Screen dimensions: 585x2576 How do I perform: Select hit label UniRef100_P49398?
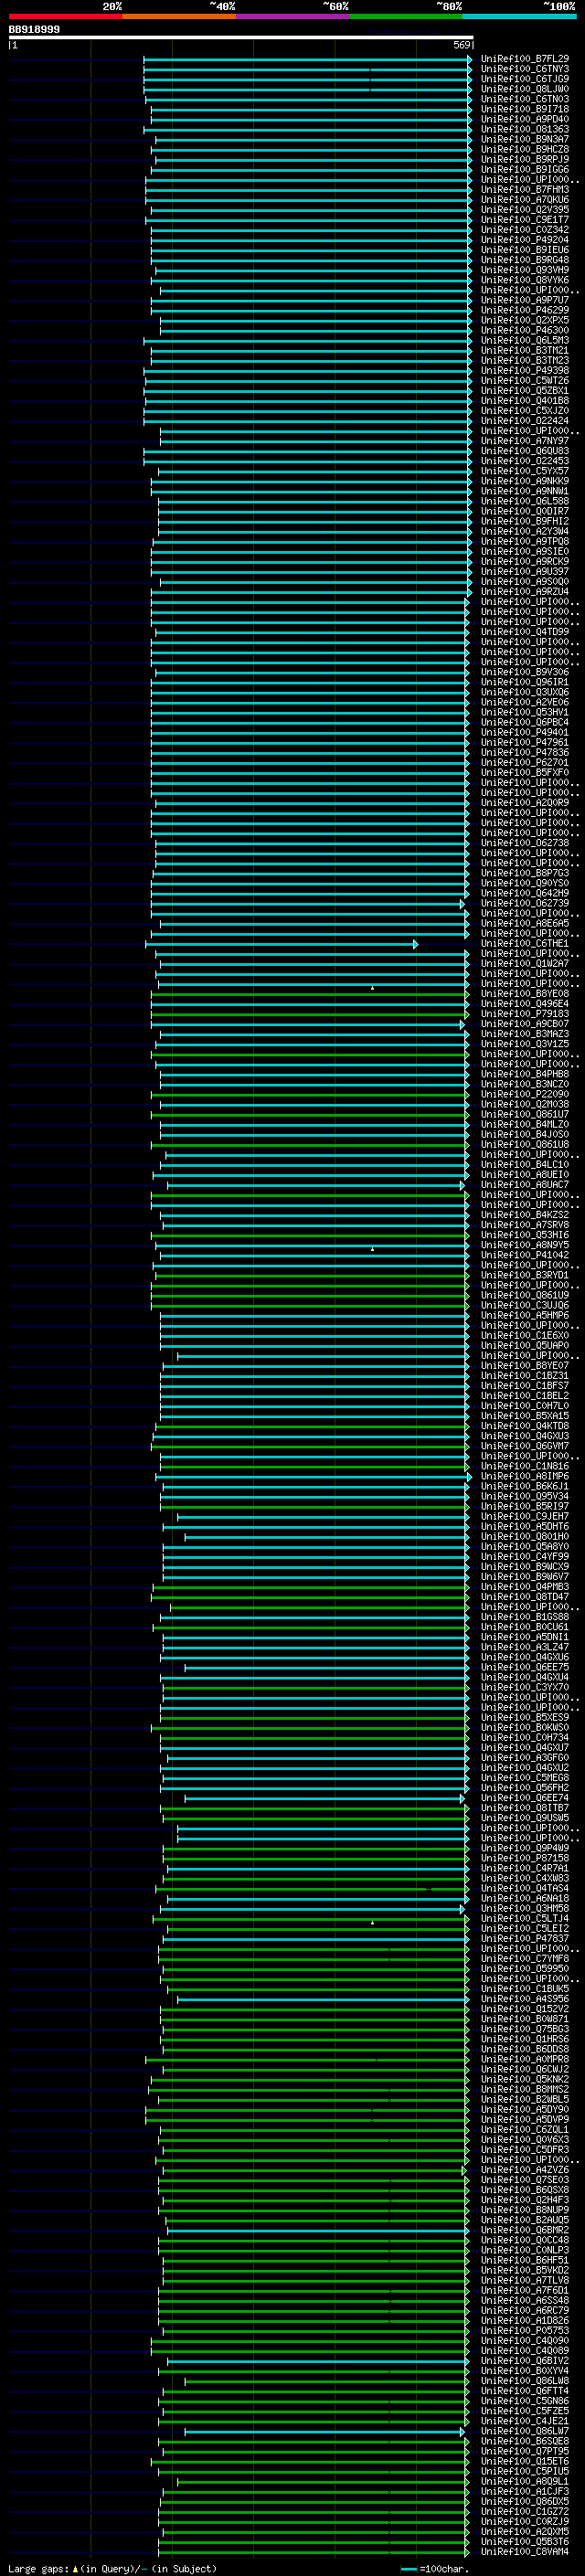(525, 370)
